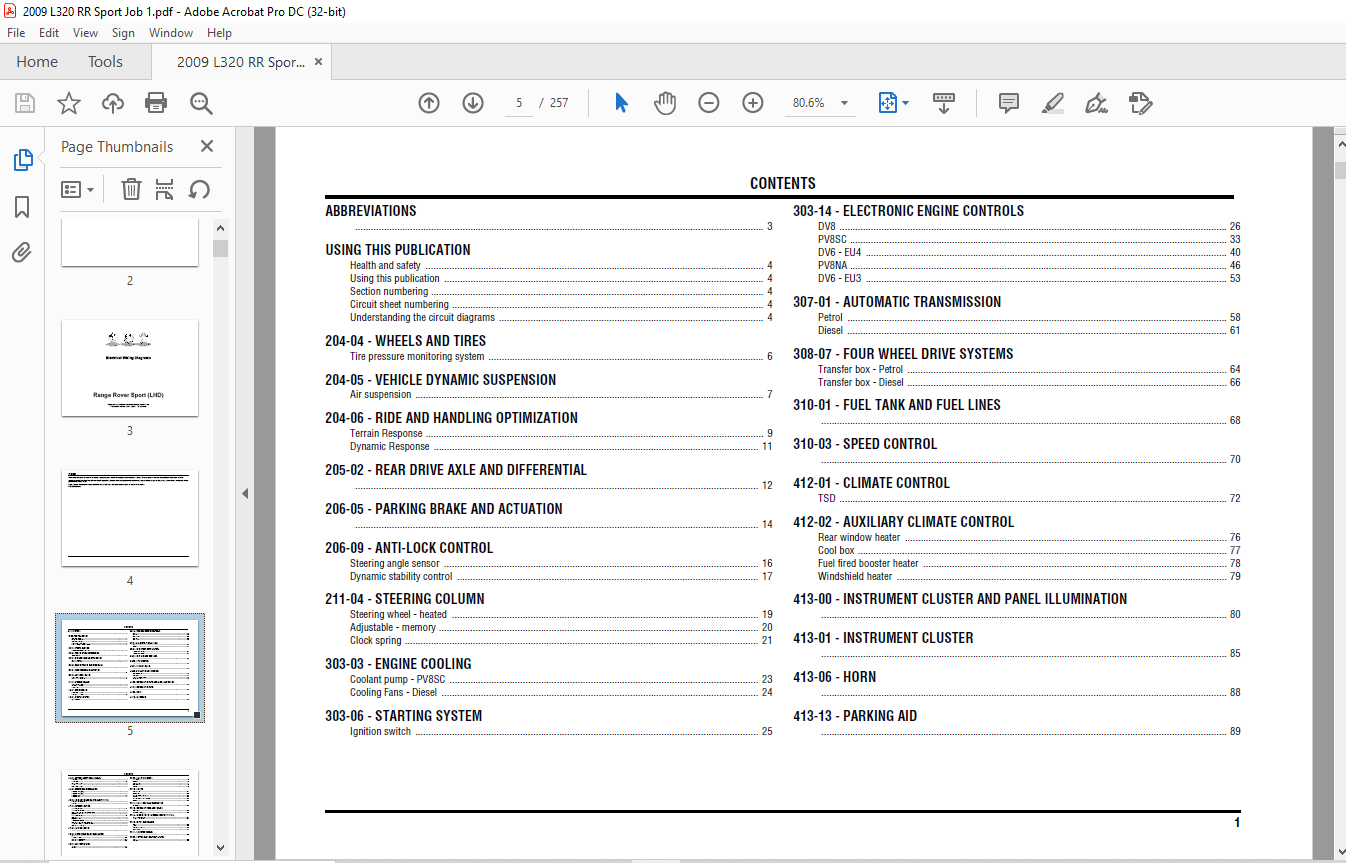Click the 'Air suspension' contents entry

pyautogui.click(x=380, y=395)
